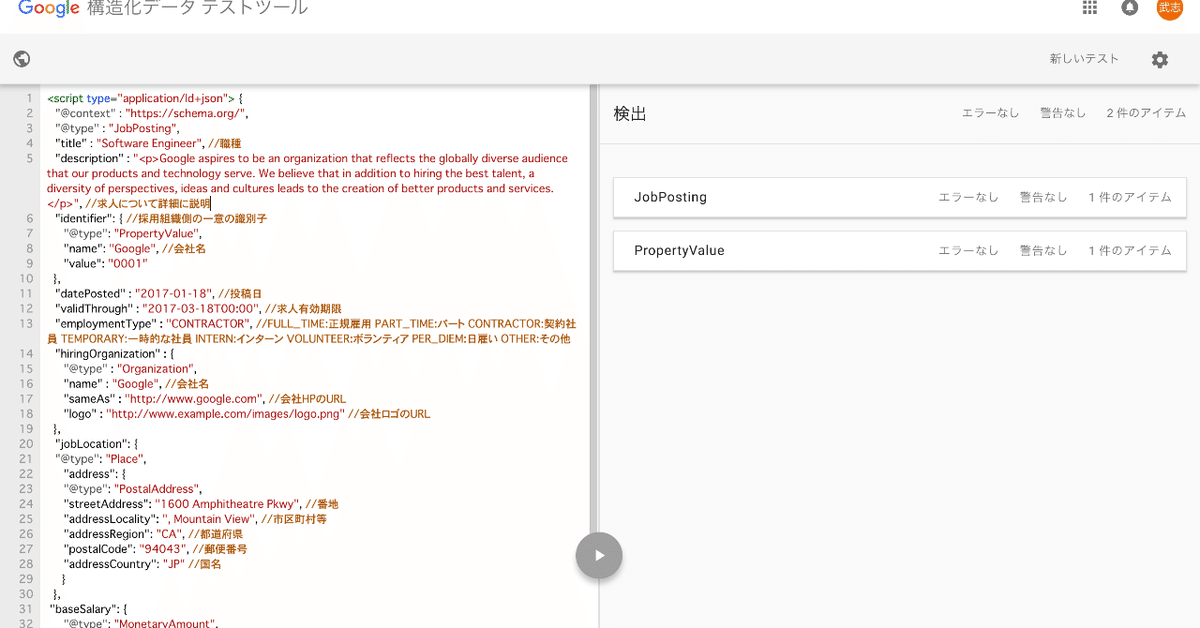Click 警告なし in the JobPosting row
This screenshot has width=1200, height=628.
(x=1043, y=197)
